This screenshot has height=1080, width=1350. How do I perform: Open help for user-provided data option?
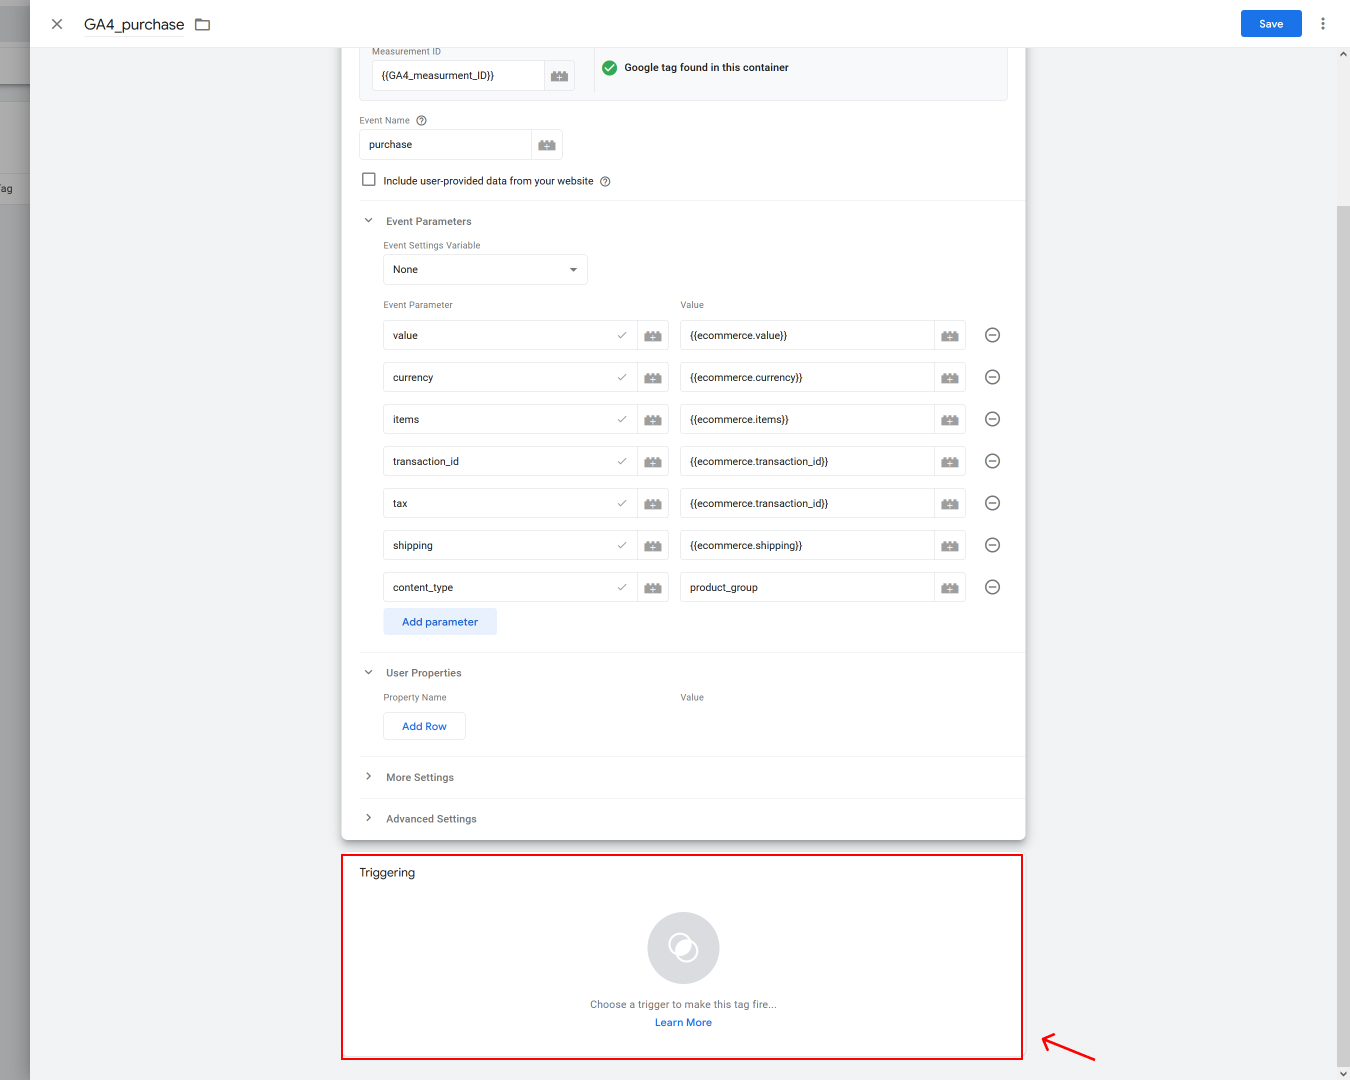605,182
